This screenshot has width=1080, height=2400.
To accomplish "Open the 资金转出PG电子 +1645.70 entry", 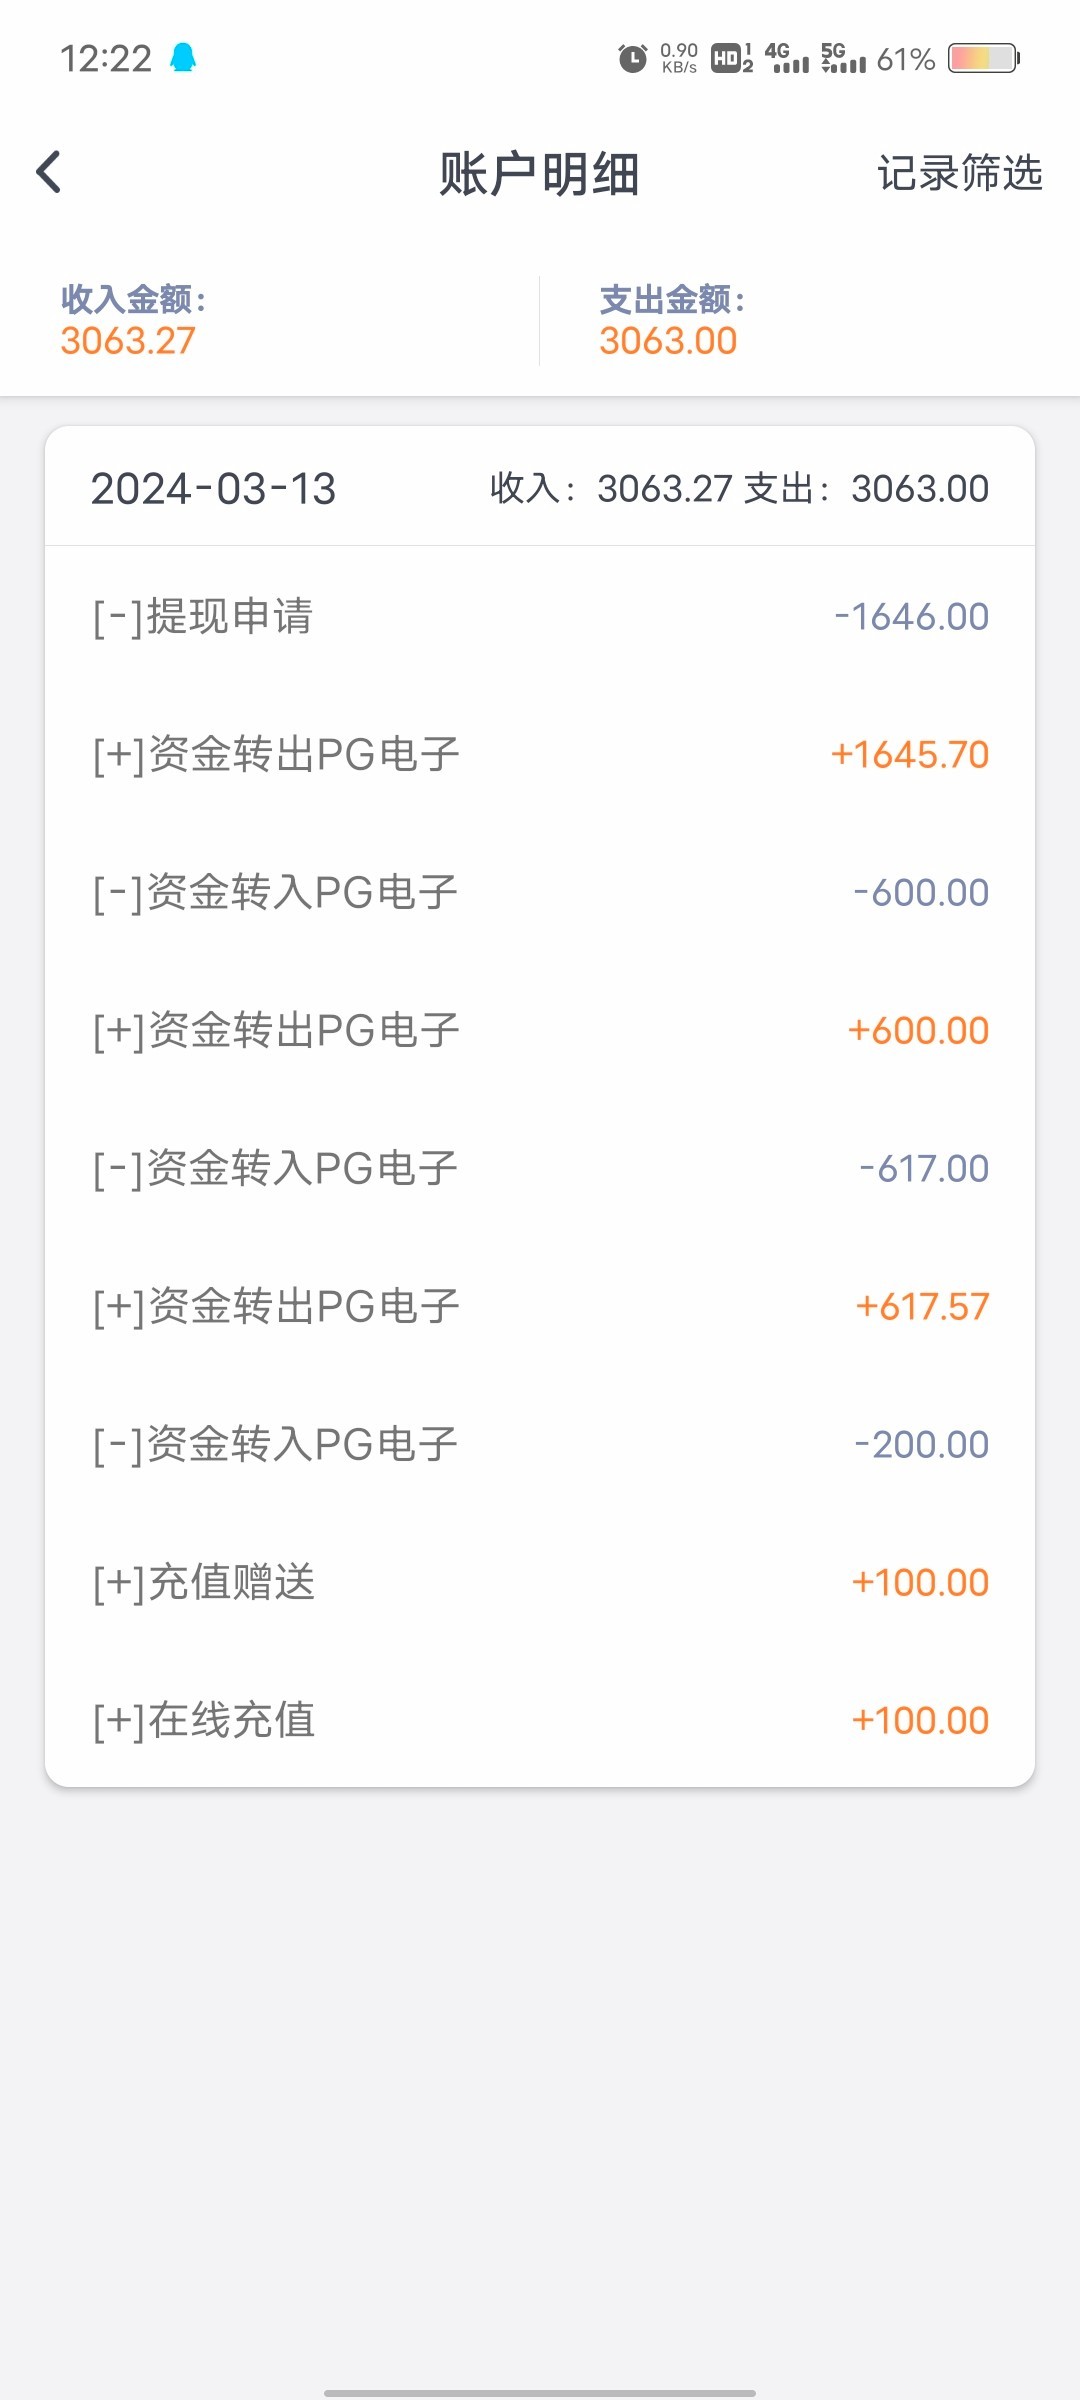I will point(540,754).
